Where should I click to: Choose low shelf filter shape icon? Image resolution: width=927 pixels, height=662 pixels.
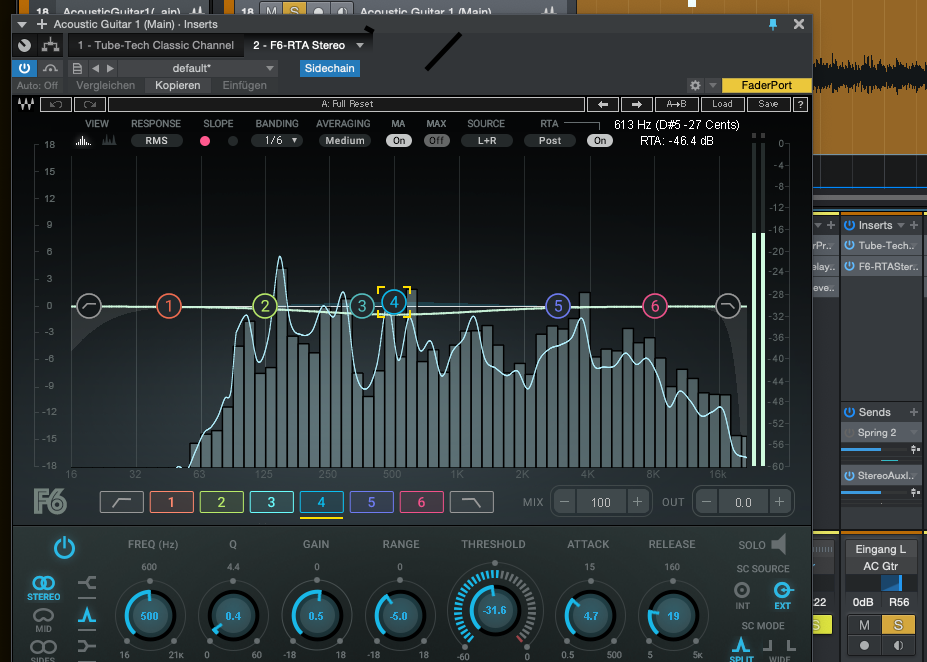[87, 583]
